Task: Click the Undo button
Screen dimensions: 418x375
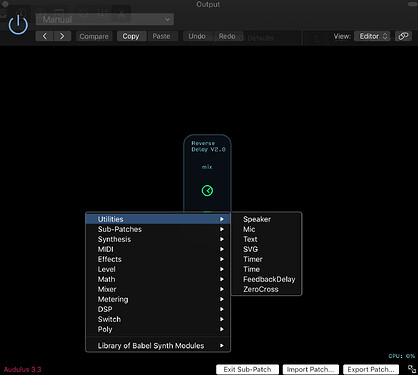Action: tap(197, 36)
